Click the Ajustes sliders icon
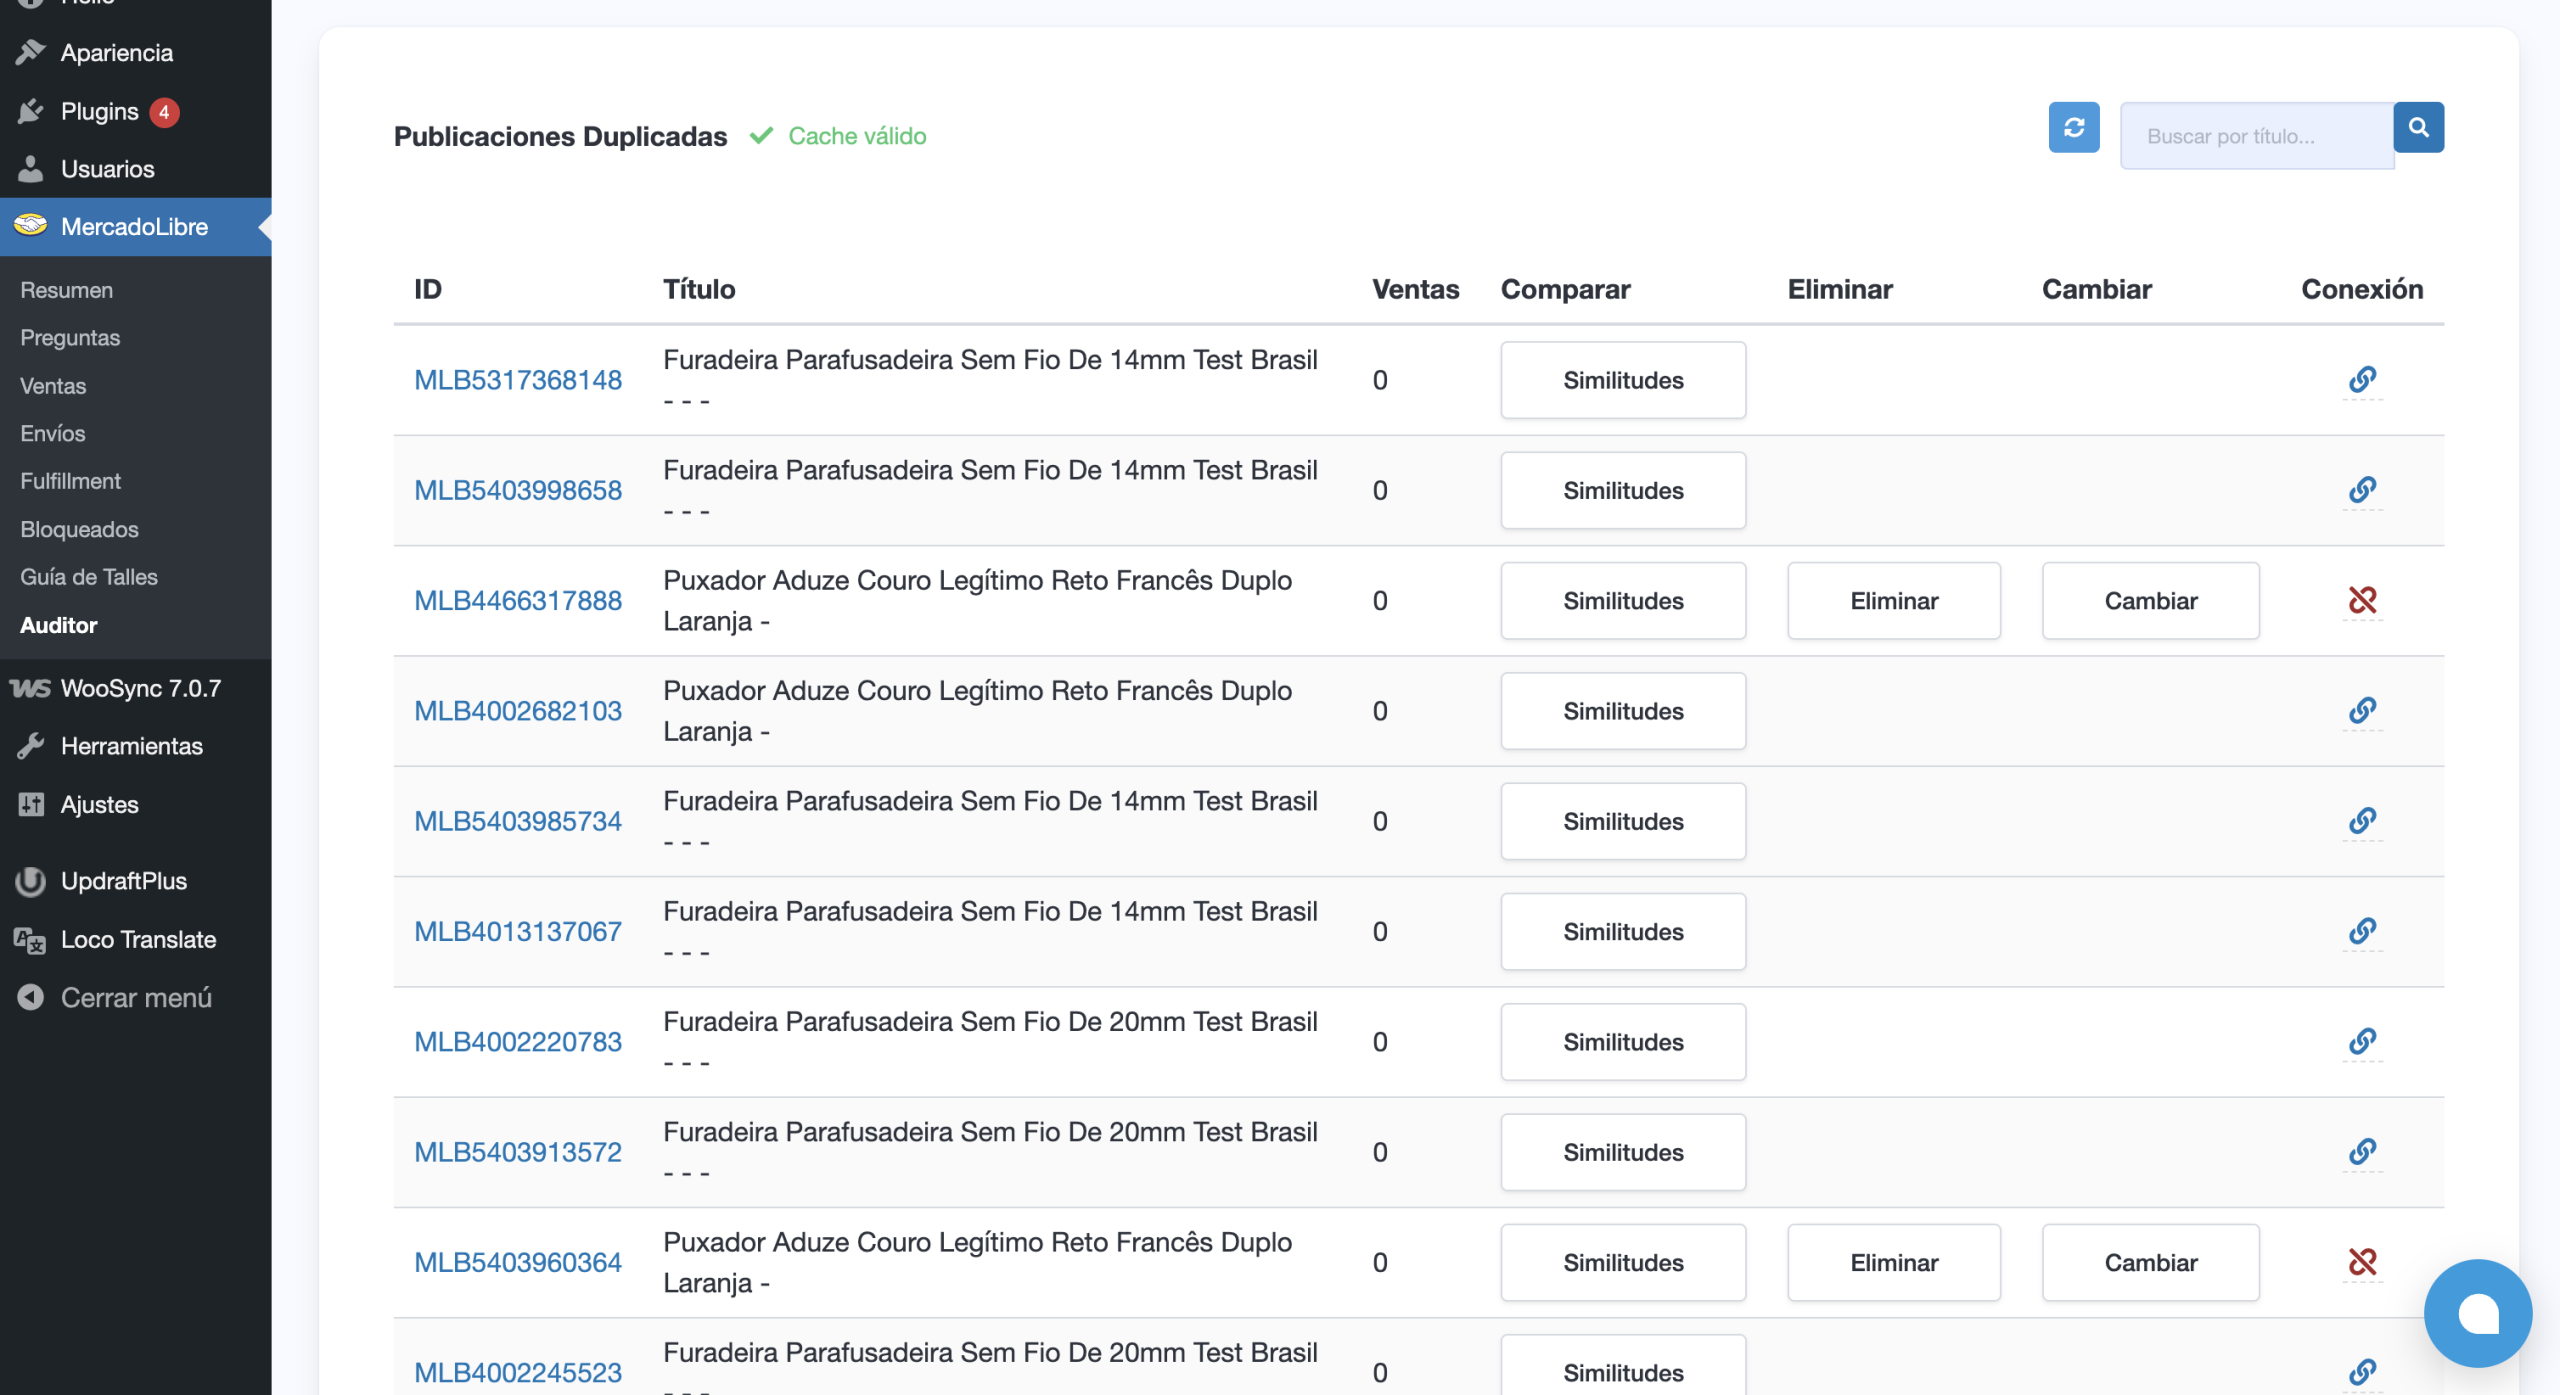The height and width of the screenshot is (1395, 2560). click(x=31, y=804)
